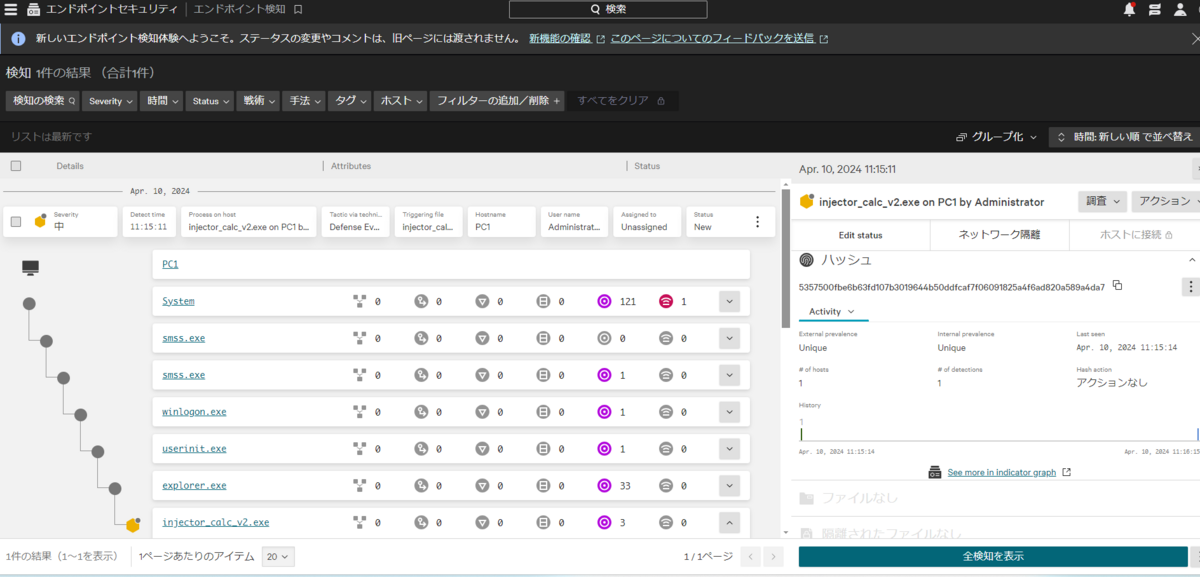Click the purple target icon in injector_calc_v2.exe row

pyautogui.click(x=604, y=522)
